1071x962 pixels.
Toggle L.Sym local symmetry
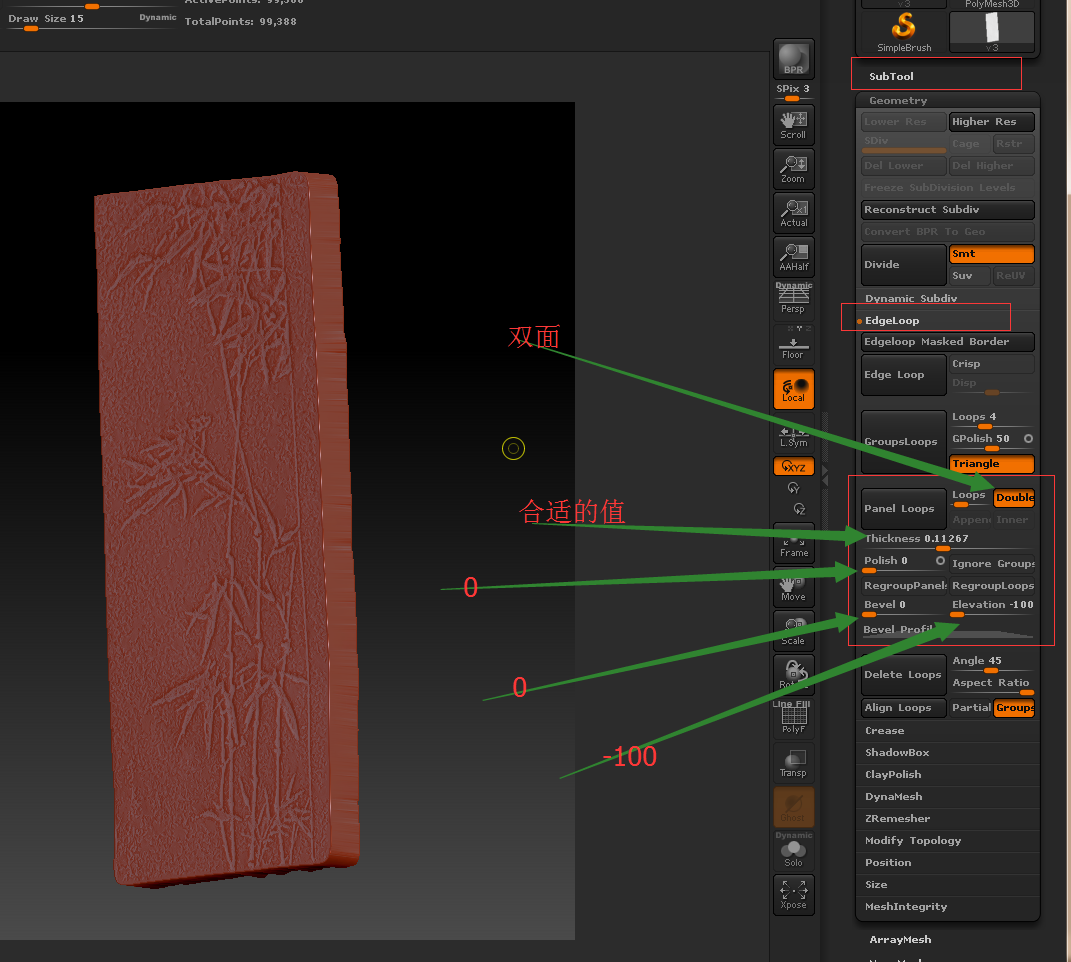pyautogui.click(x=793, y=433)
